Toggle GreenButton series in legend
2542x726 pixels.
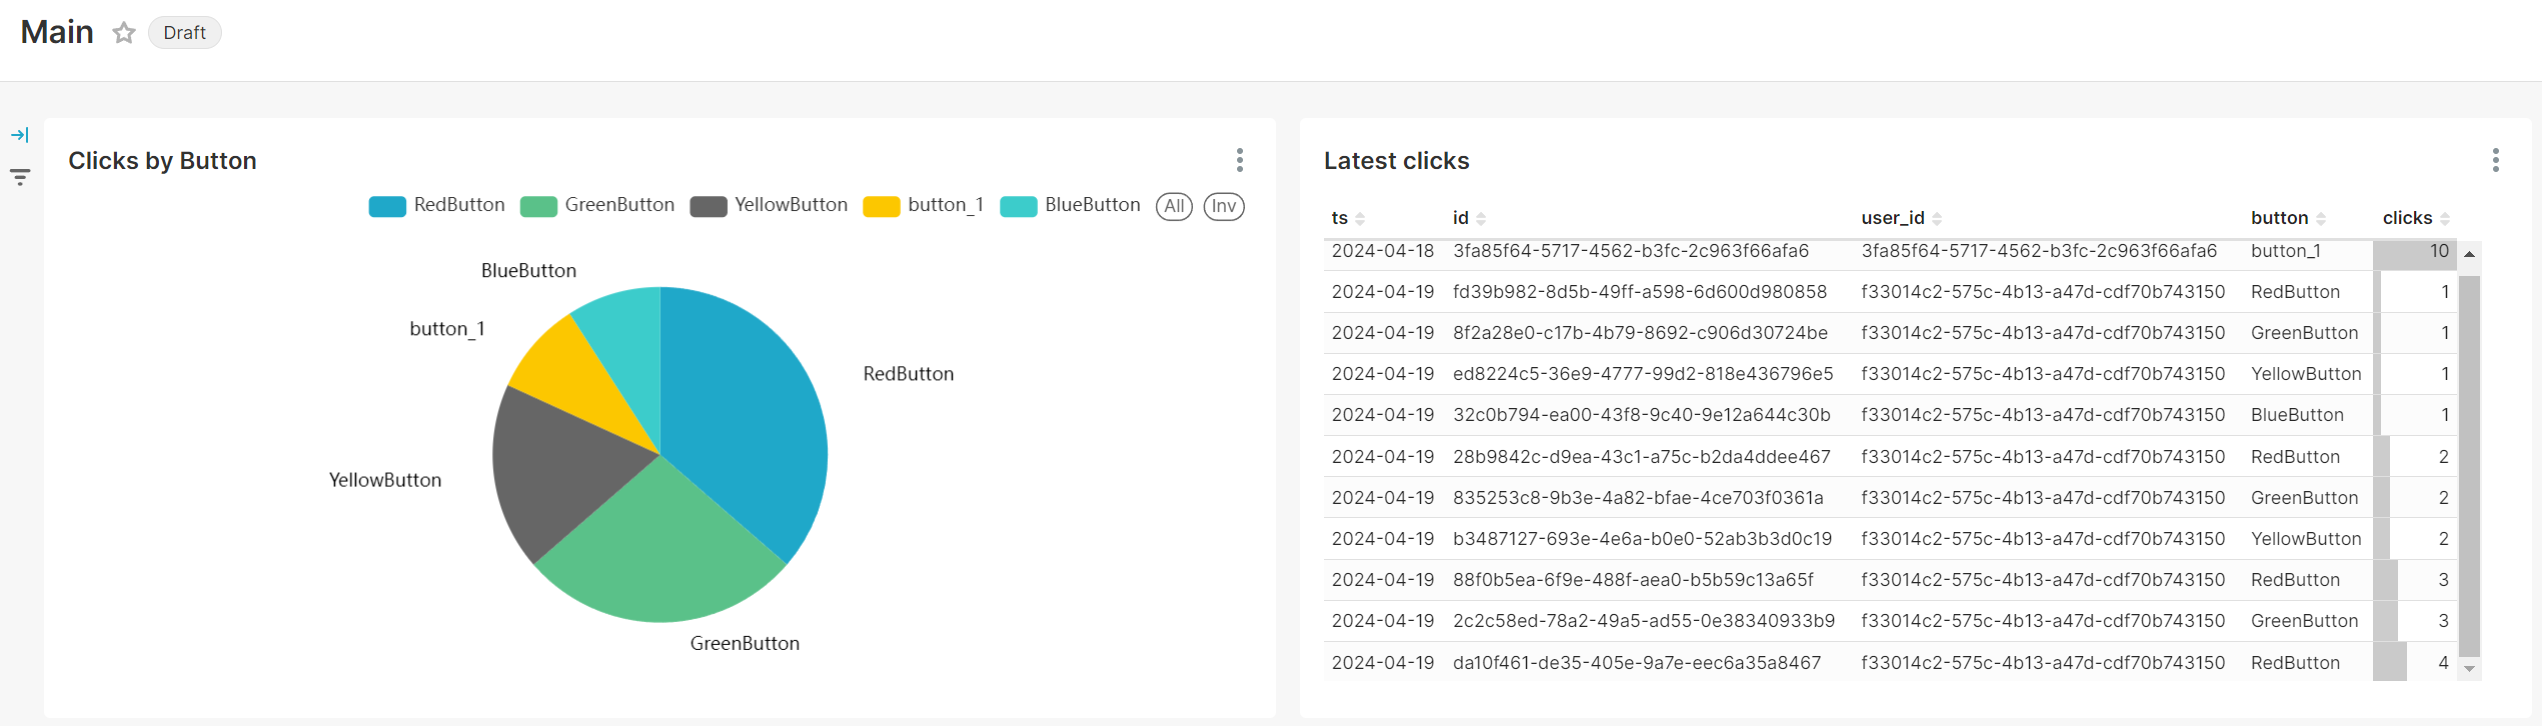click(x=597, y=206)
